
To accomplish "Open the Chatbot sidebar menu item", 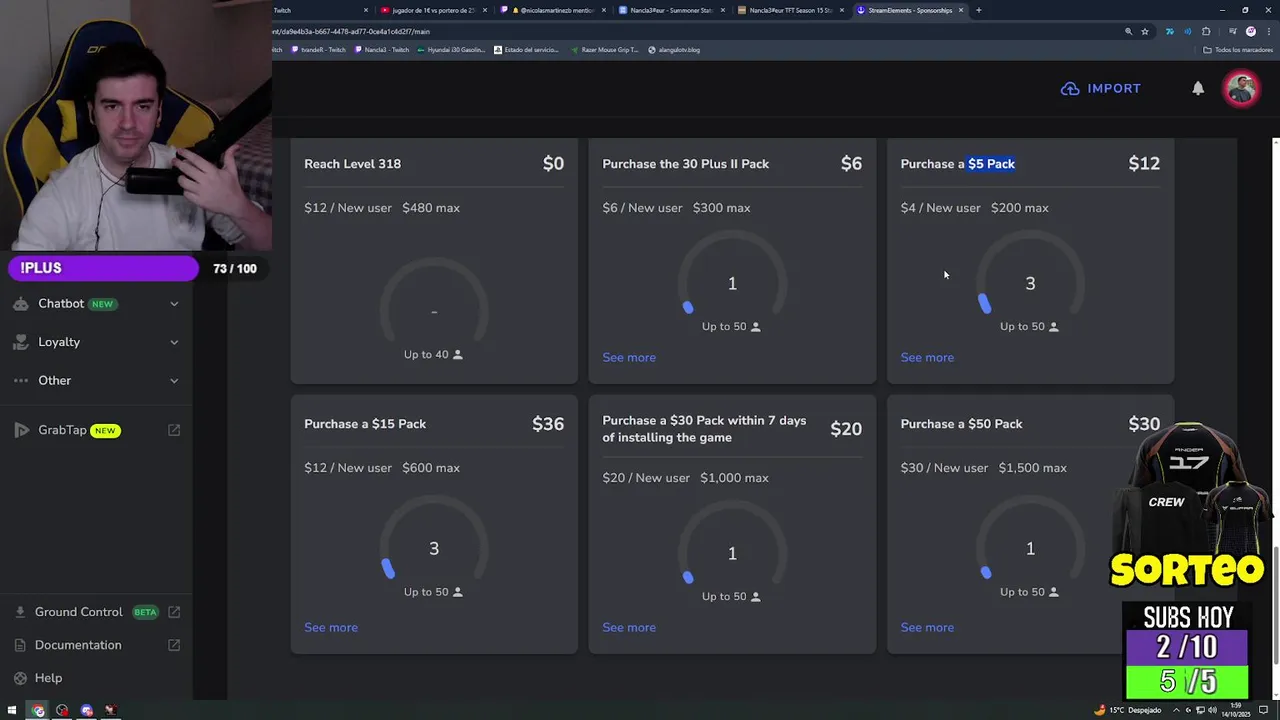I will tap(96, 304).
